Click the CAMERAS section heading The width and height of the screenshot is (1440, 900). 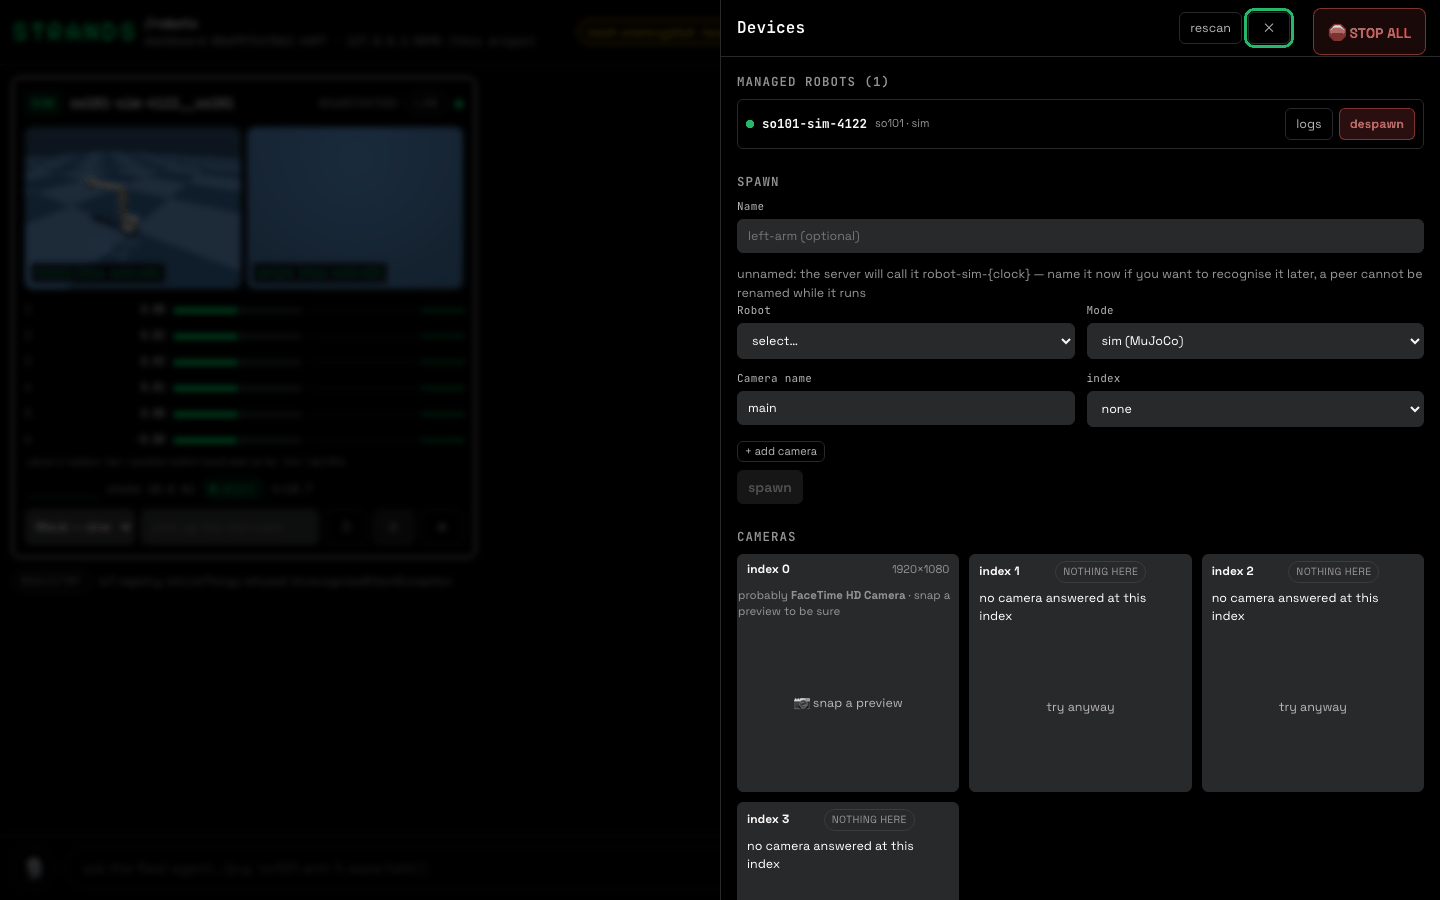pyautogui.click(x=766, y=537)
